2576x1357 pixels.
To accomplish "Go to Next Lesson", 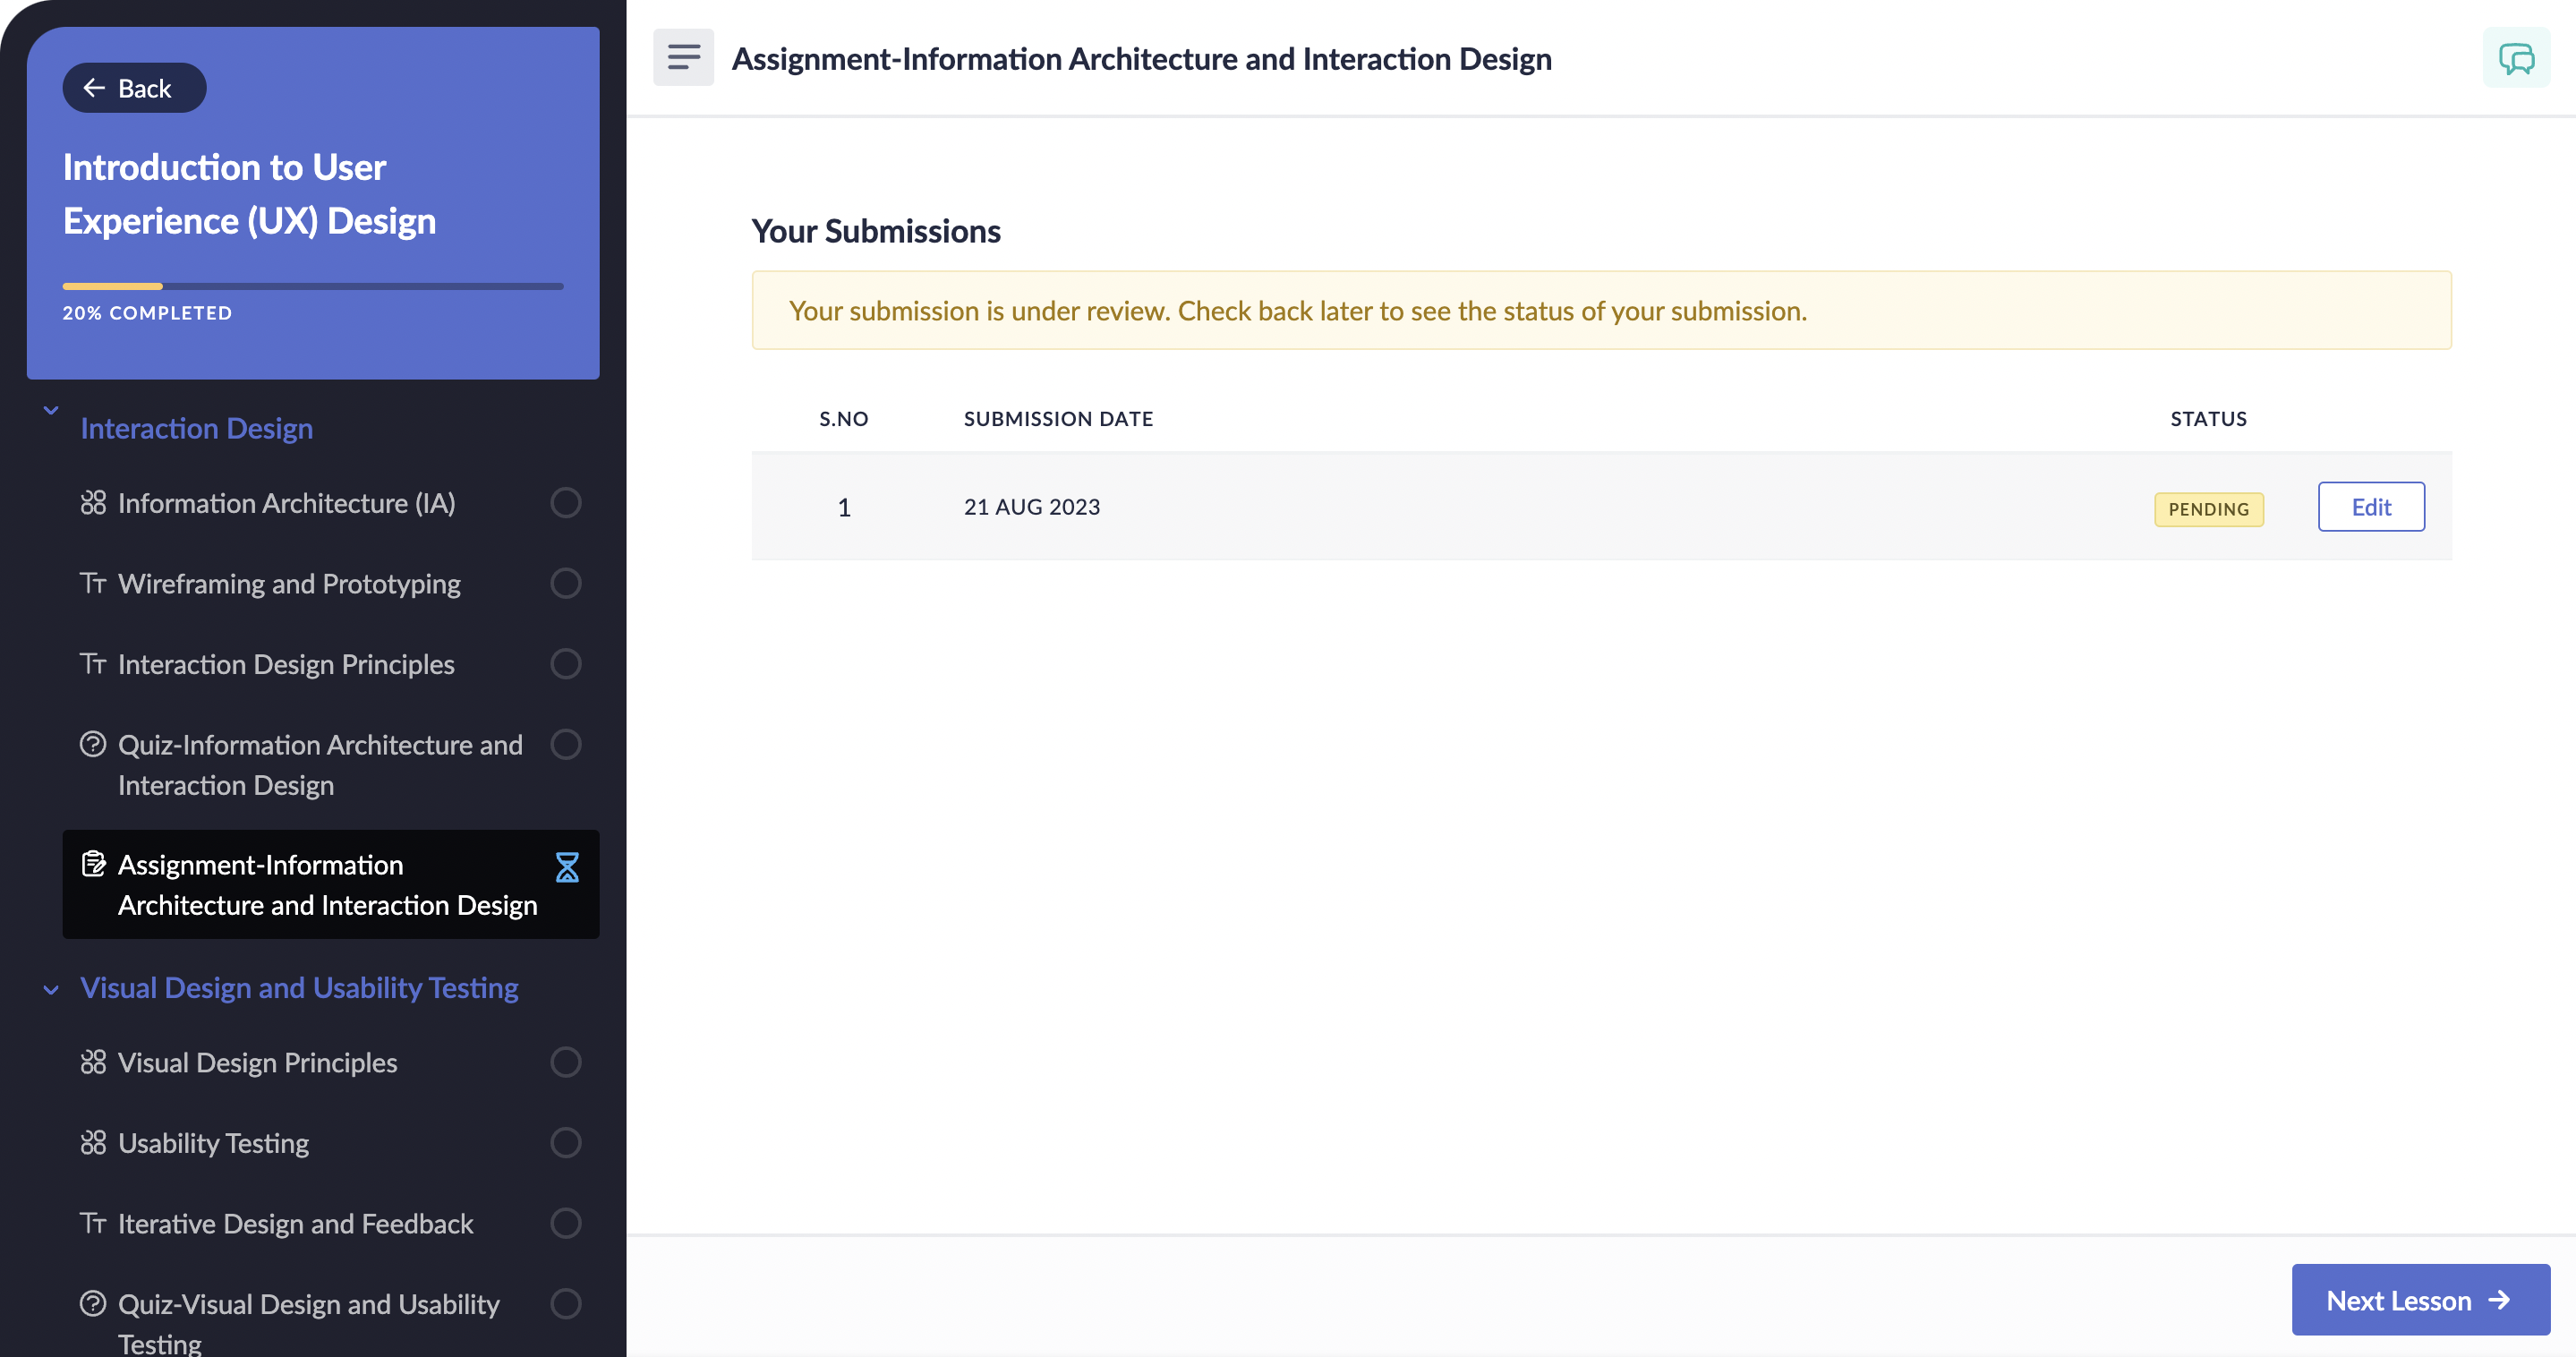I will point(2419,1299).
